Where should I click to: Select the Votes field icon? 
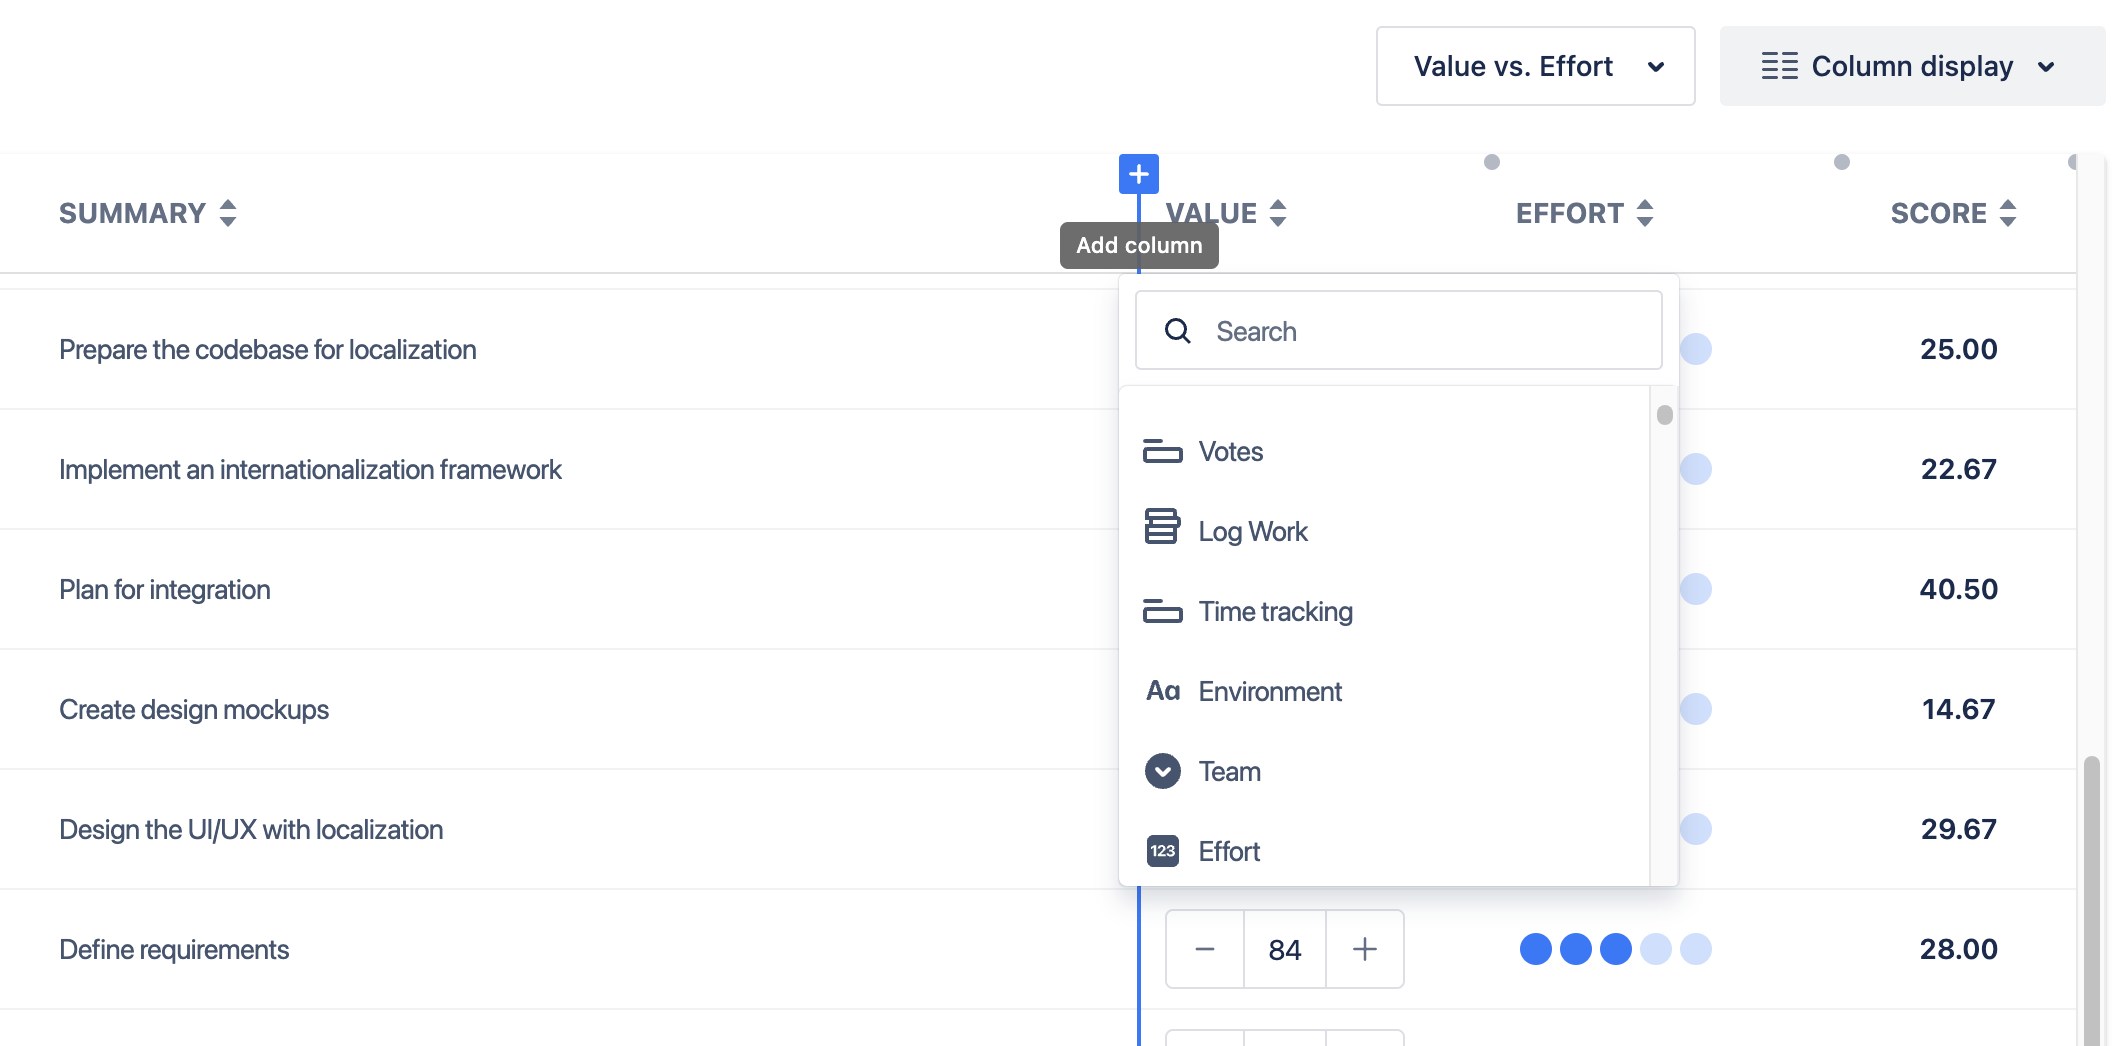tap(1162, 452)
